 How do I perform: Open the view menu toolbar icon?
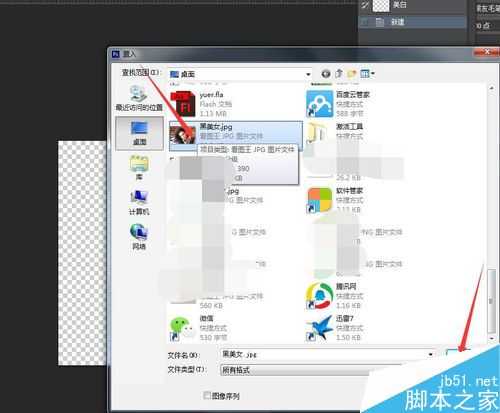[x=367, y=74]
